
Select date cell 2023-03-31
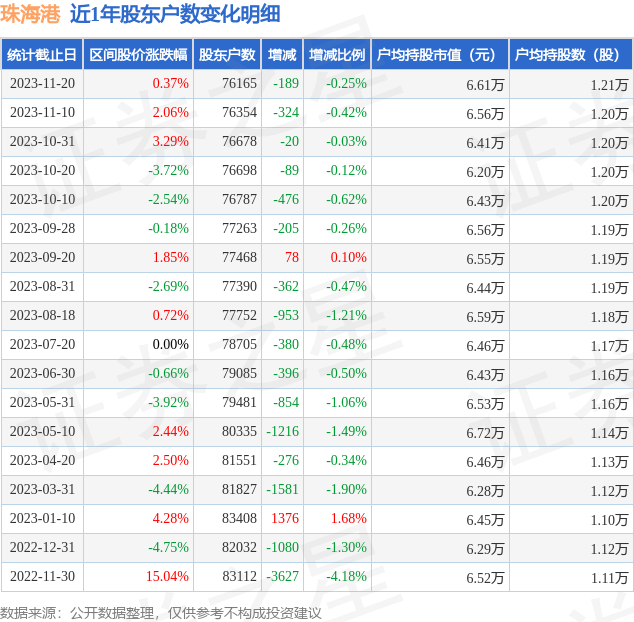click(42, 489)
